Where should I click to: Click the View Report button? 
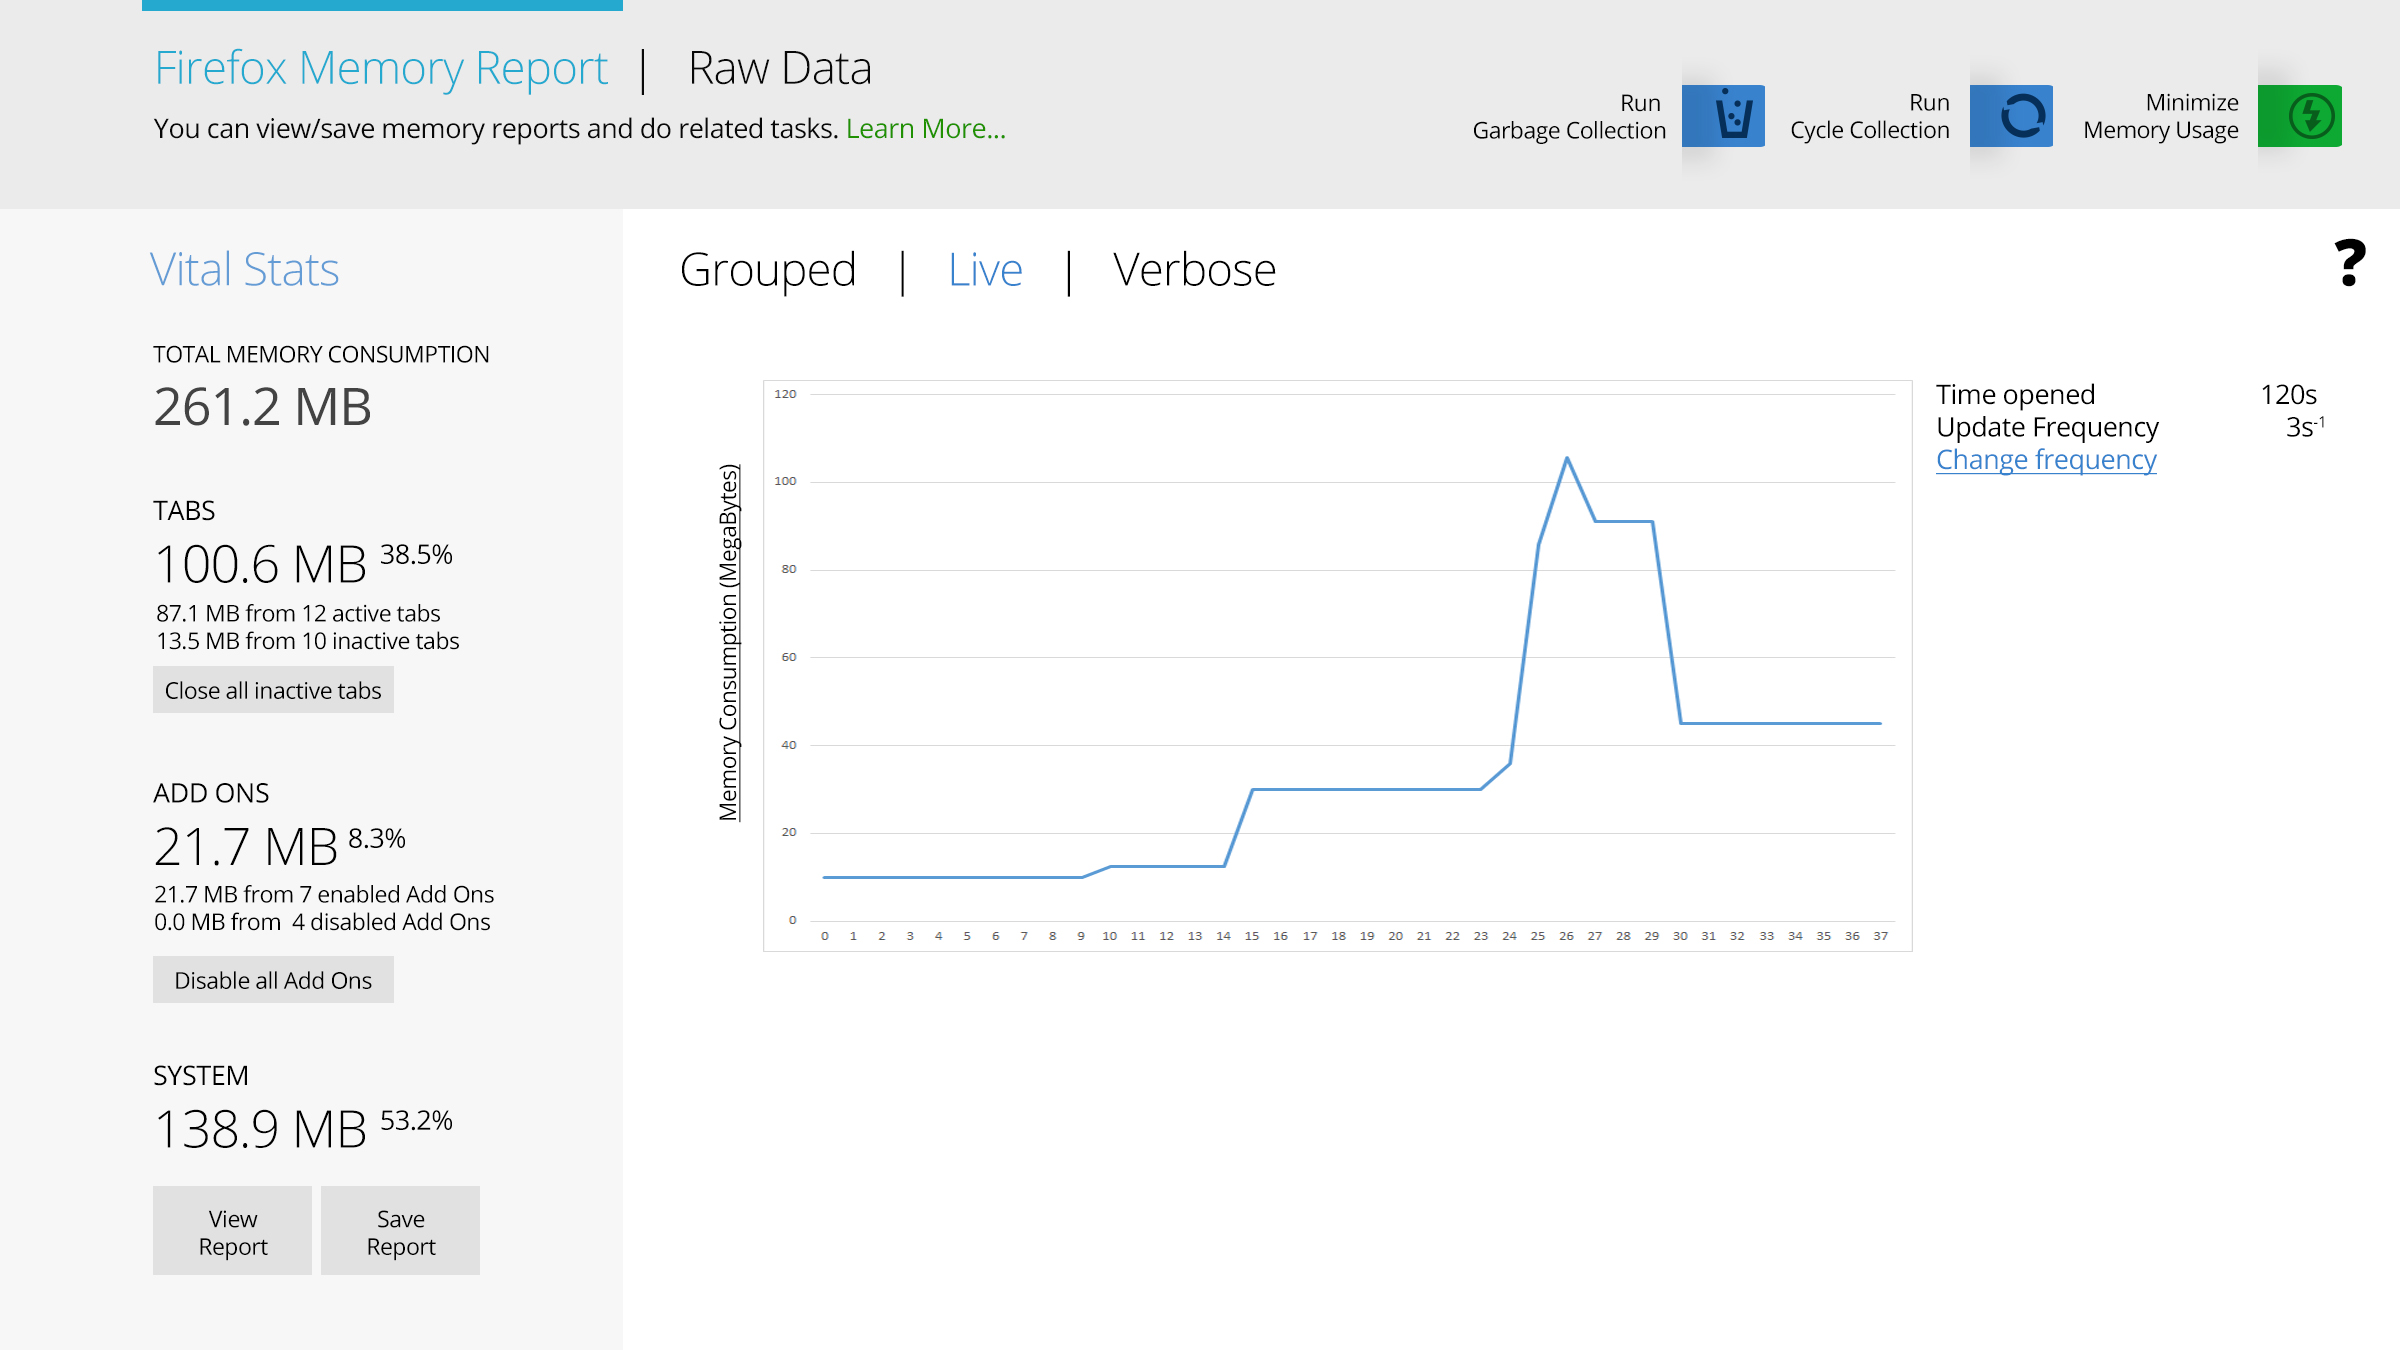click(x=232, y=1231)
